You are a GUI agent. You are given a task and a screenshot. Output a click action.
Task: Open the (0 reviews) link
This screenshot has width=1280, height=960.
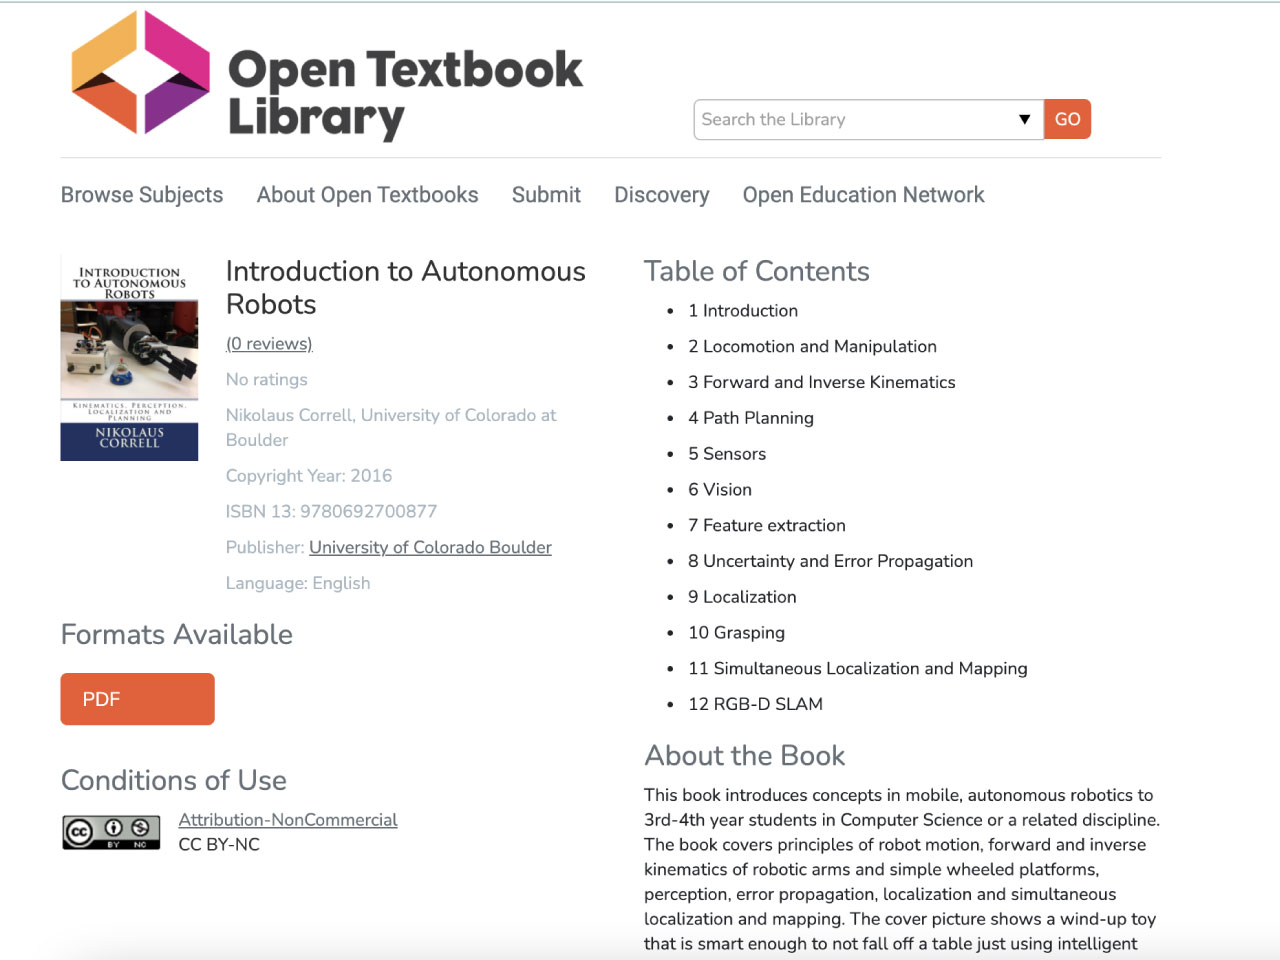pyautogui.click(x=269, y=344)
